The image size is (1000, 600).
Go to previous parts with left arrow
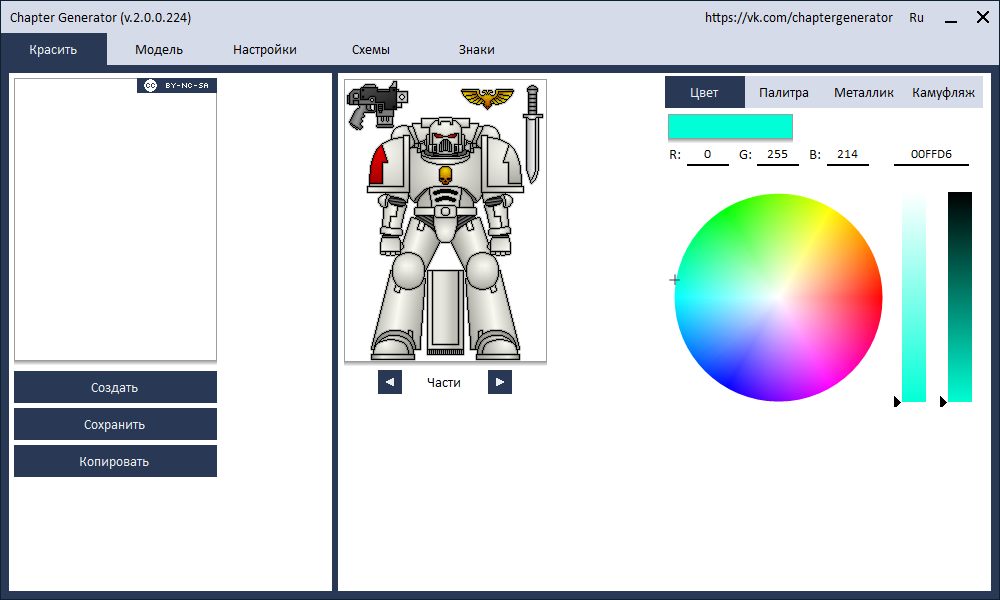click(390, 382)
